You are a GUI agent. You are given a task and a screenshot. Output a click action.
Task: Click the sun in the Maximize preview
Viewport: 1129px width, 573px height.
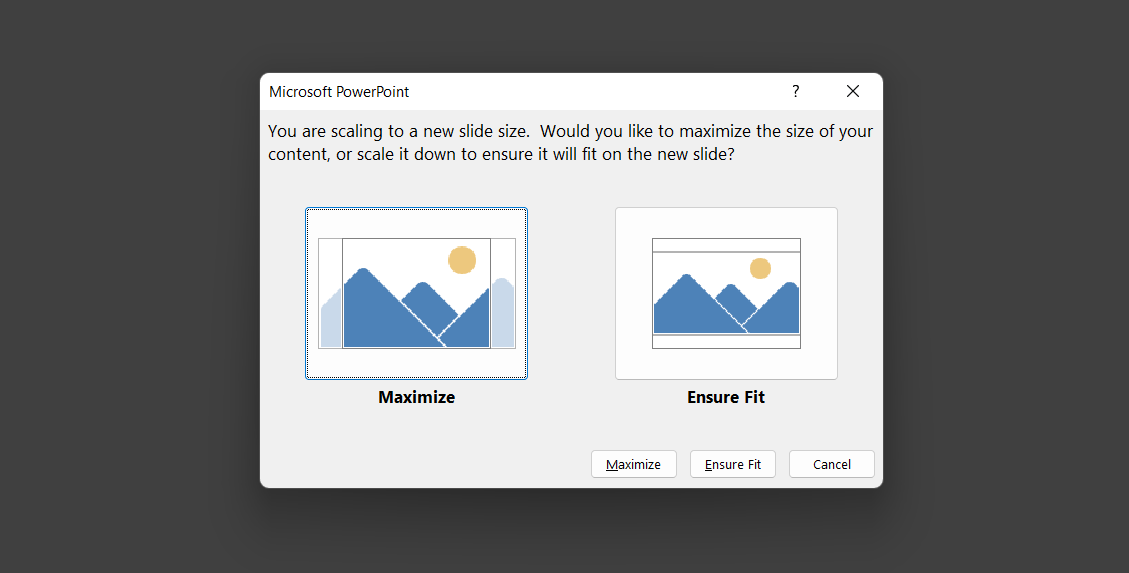pos(462,260)
